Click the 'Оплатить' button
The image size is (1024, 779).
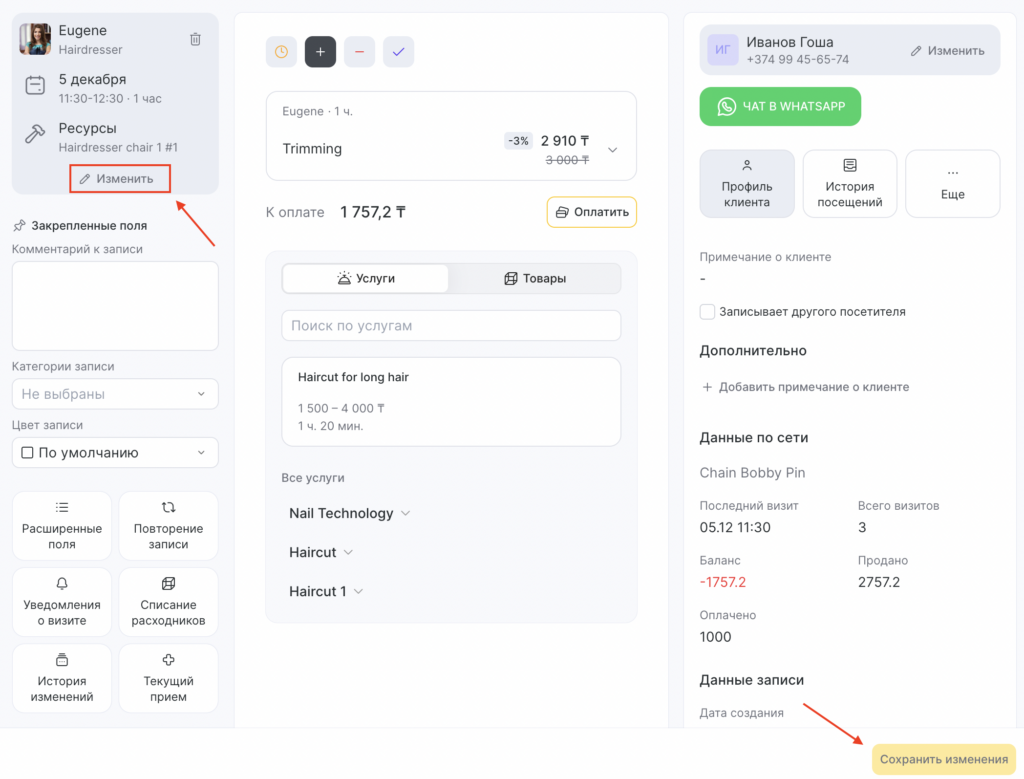(591, 212)
